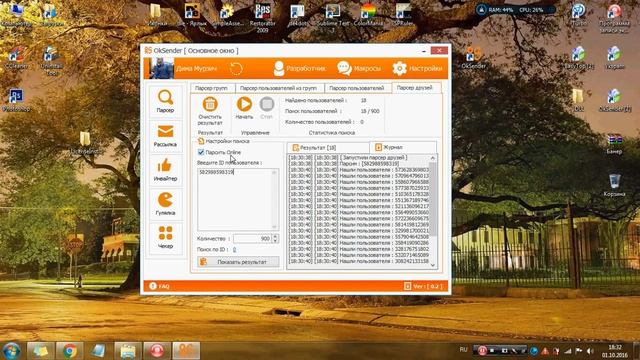Click inside the user ID text area

coord(234,199)
